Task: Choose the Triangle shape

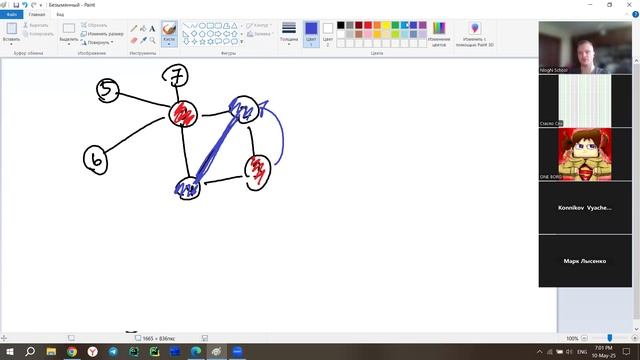Action: tap(234, 26)
